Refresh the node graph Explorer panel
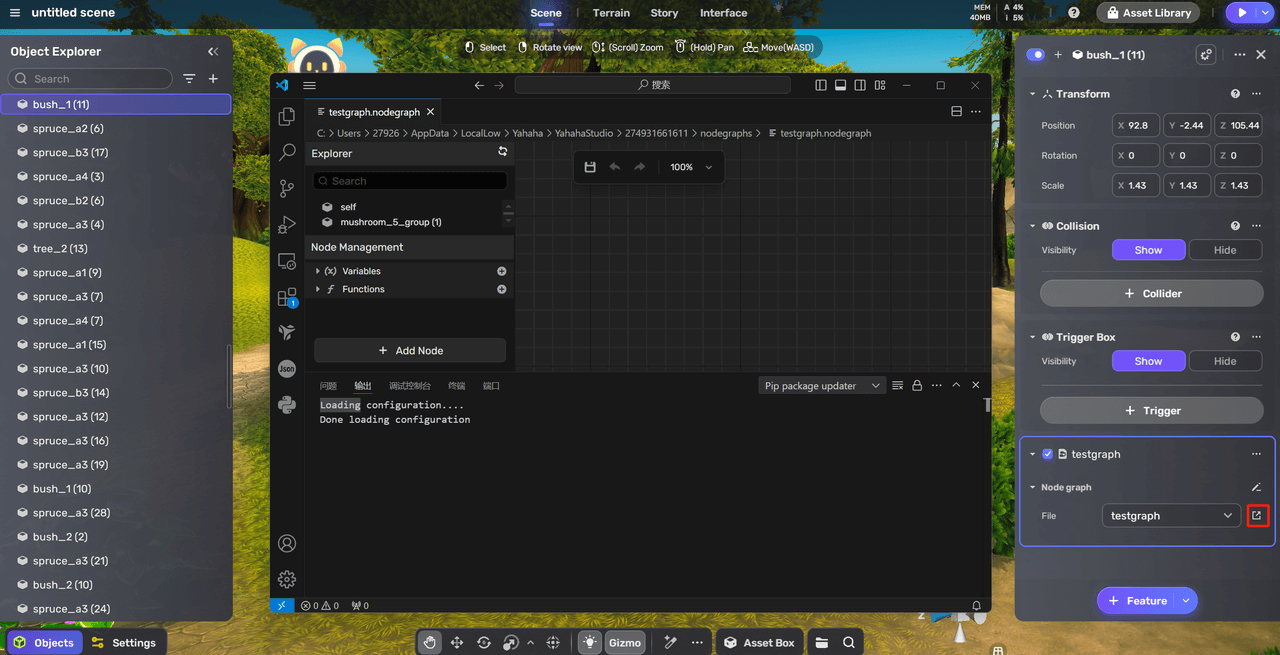This screenshot has width=1280, height=655. [x=502, y=152]
